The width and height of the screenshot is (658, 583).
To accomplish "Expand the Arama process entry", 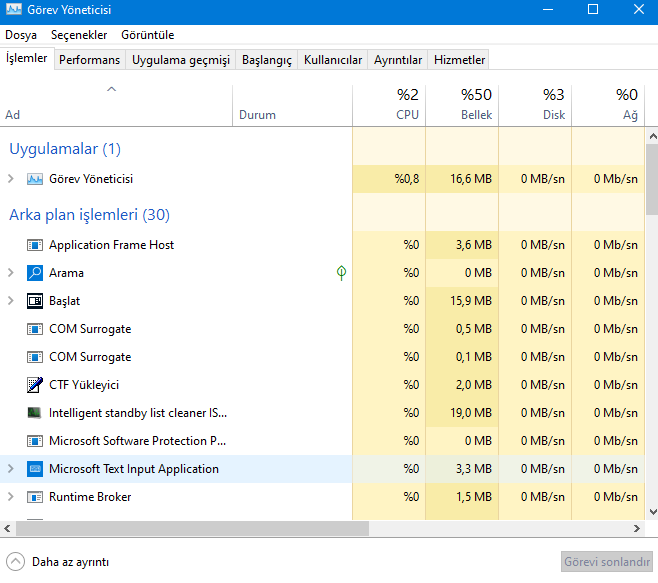I will [11, 273].
